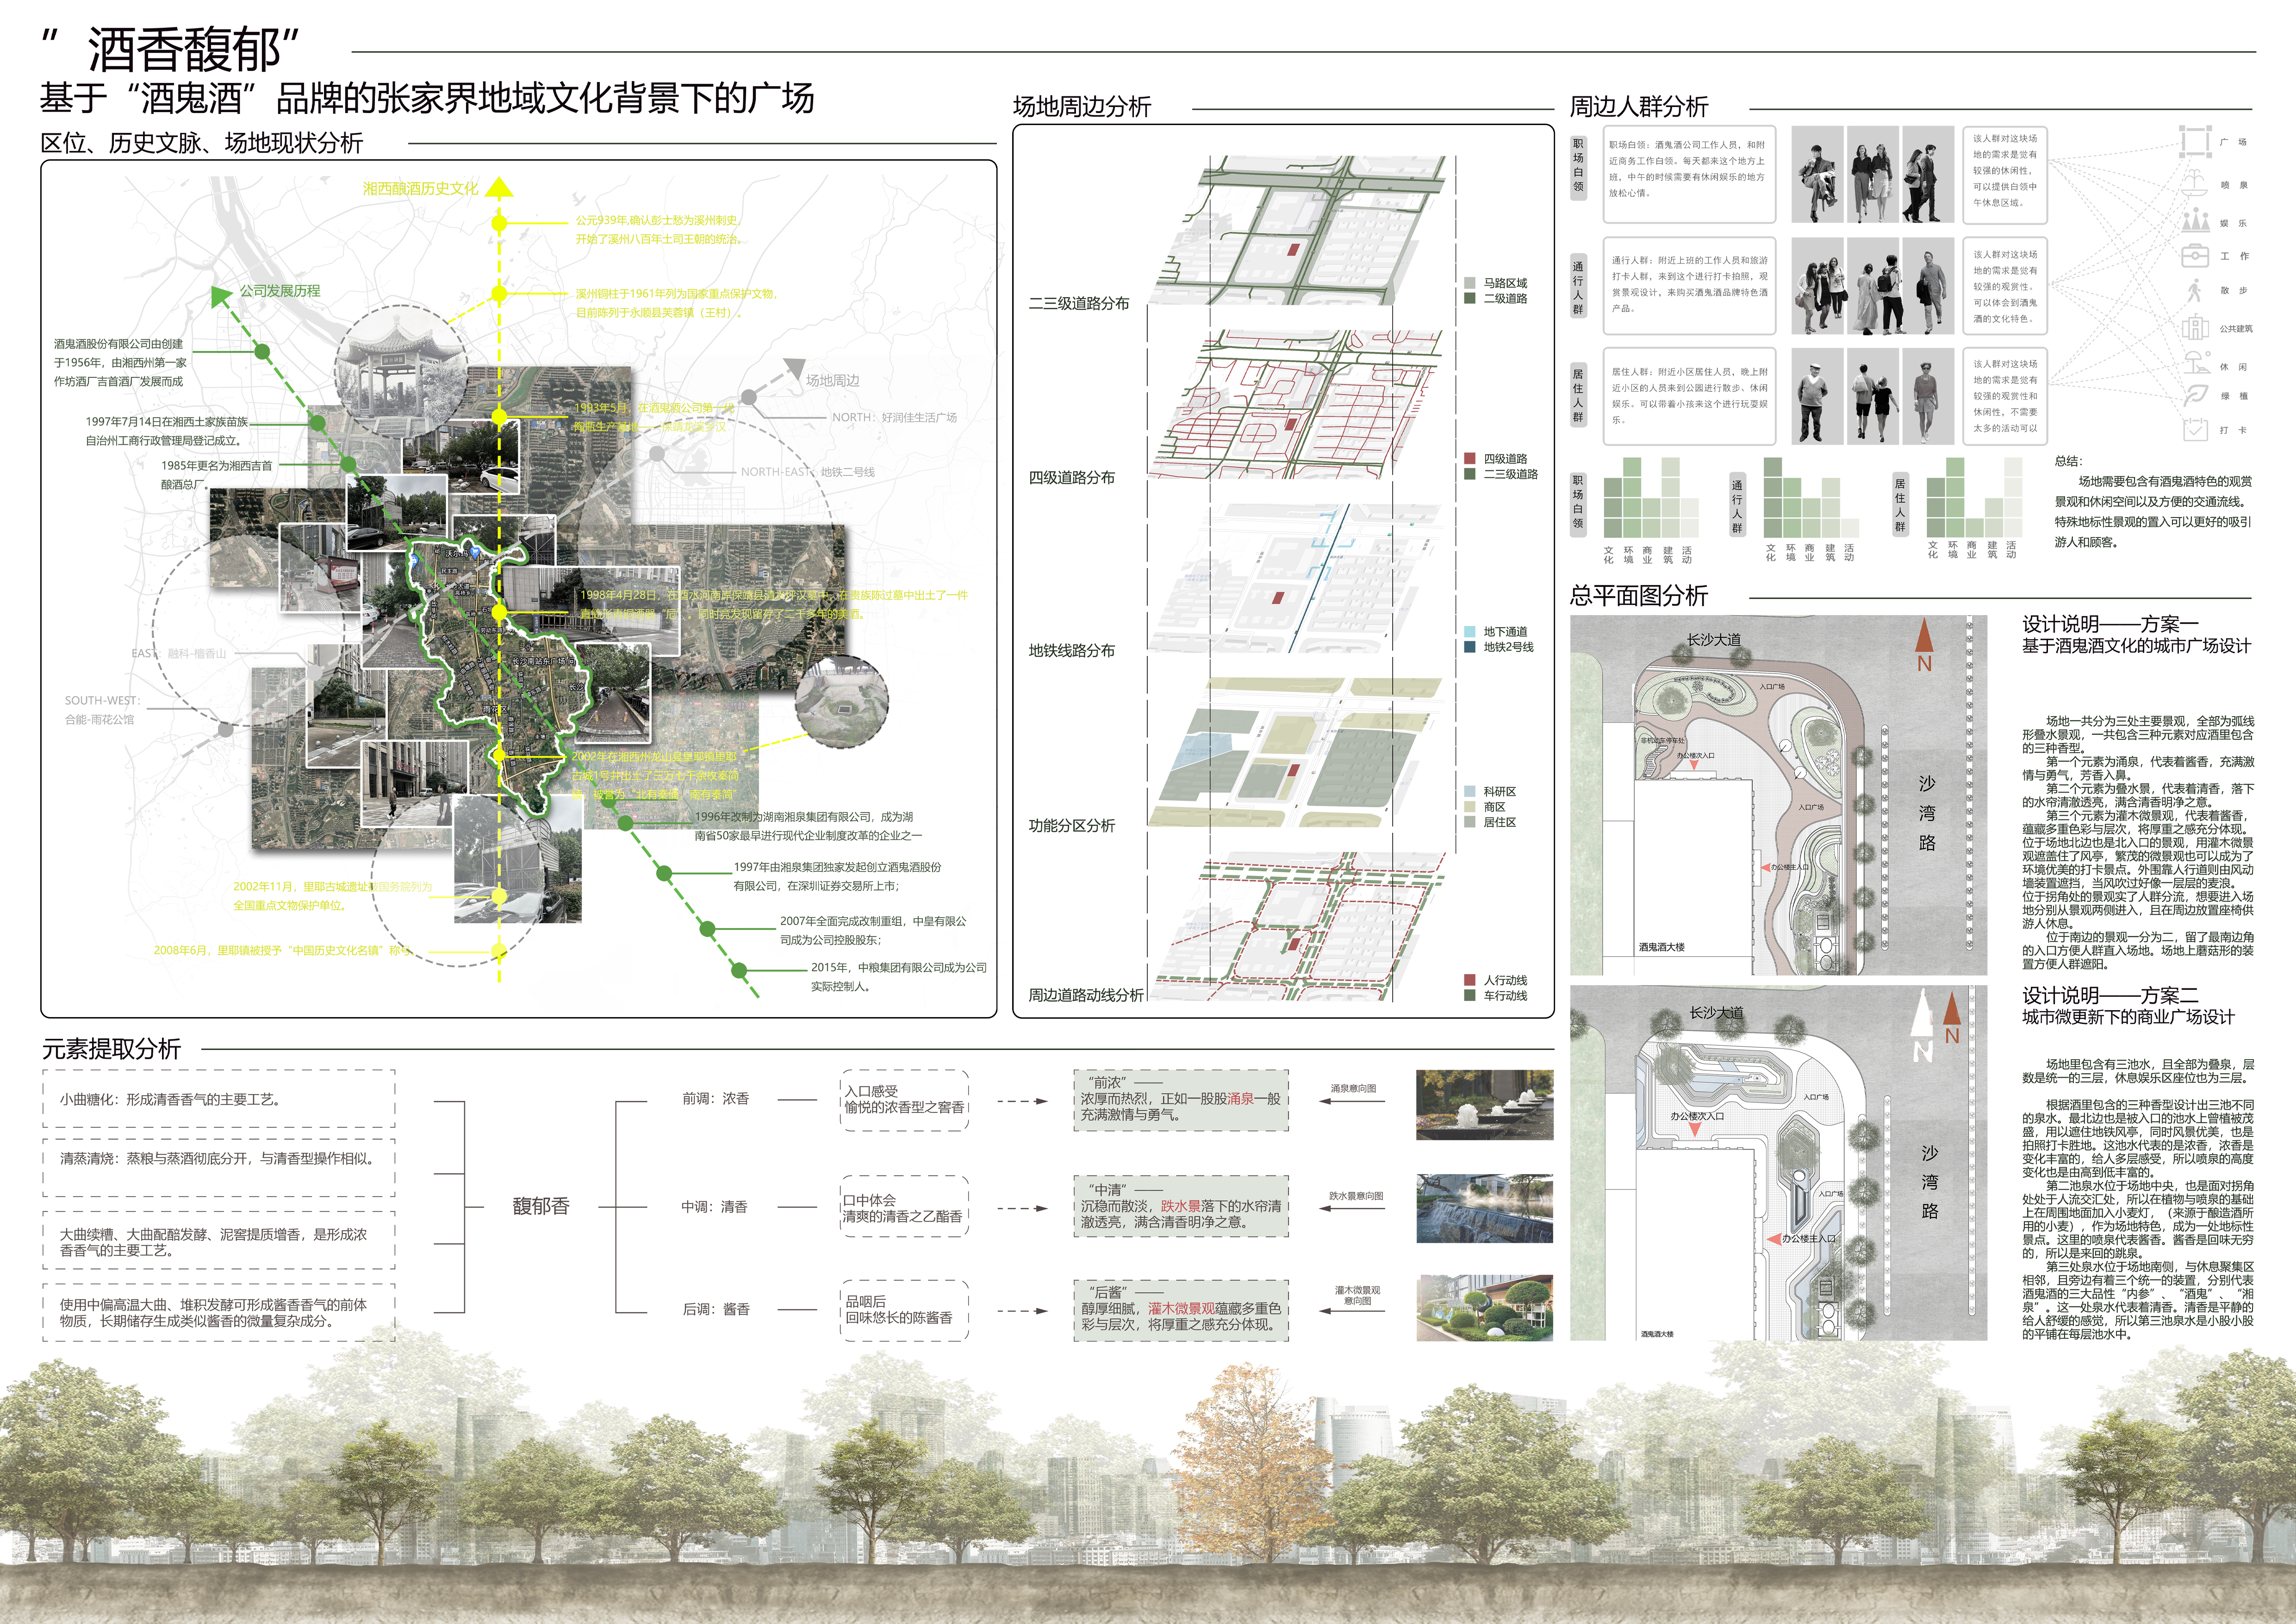The width and height of the screenshot is (2296, 1624).
Task: Open the 居住人群 people photo
Action: 1872,396
